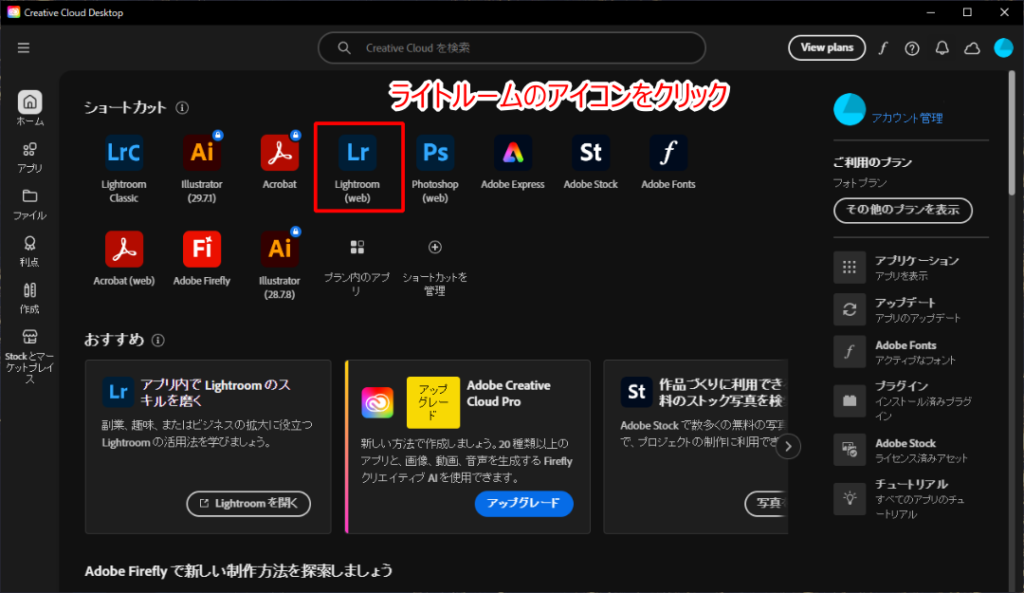Click the その他のプランを表示 button

pyautogui.click(x=903, y=210)
